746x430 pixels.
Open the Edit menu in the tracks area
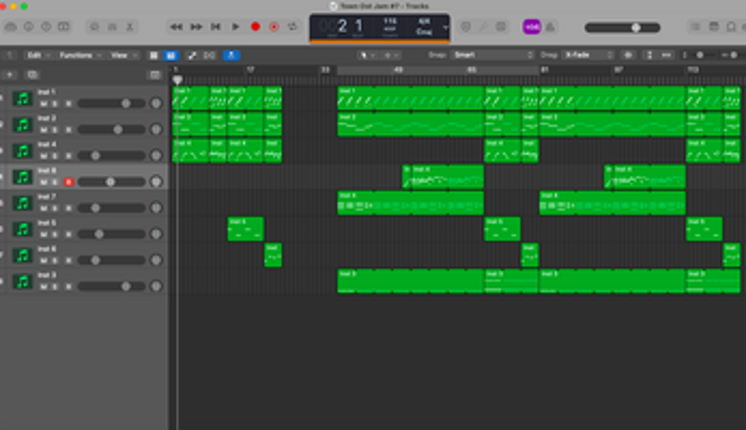[x=37, y=55]
